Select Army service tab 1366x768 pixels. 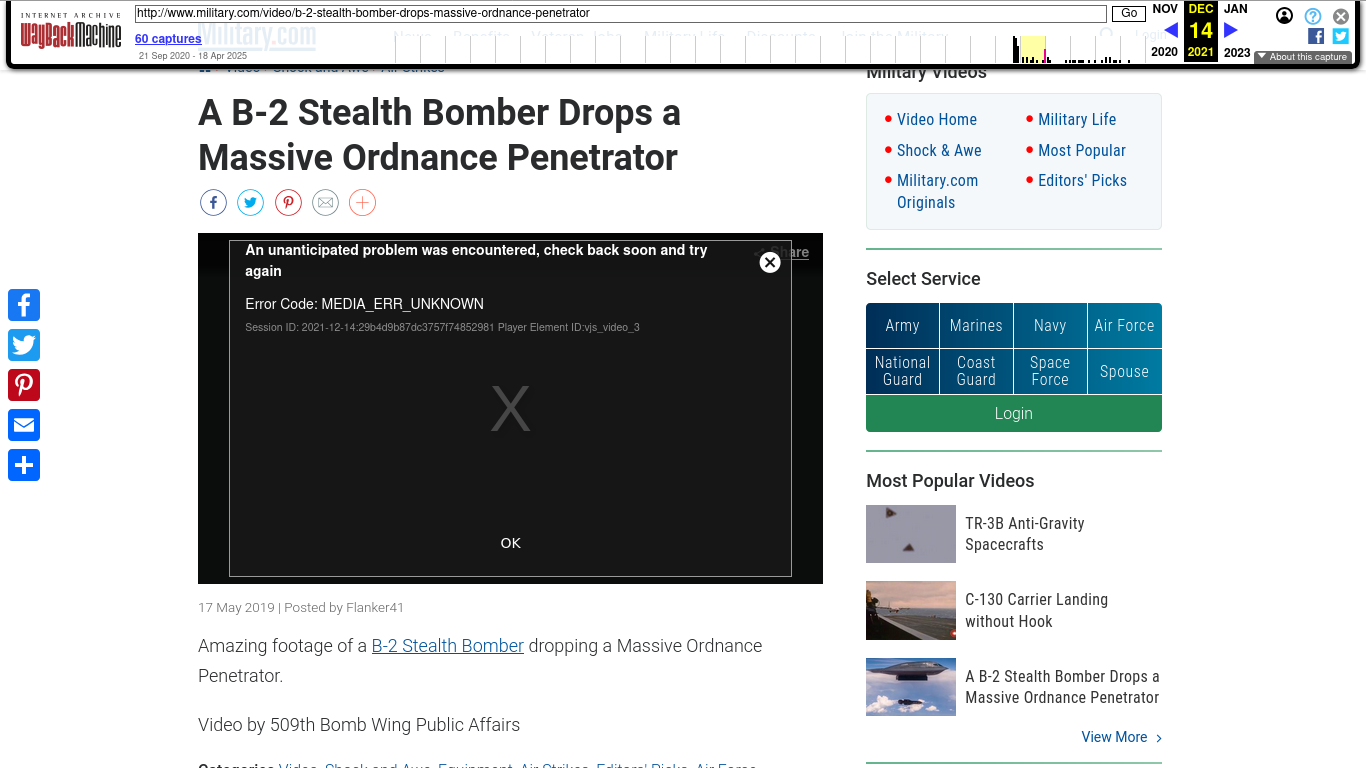tap(902, 326)
